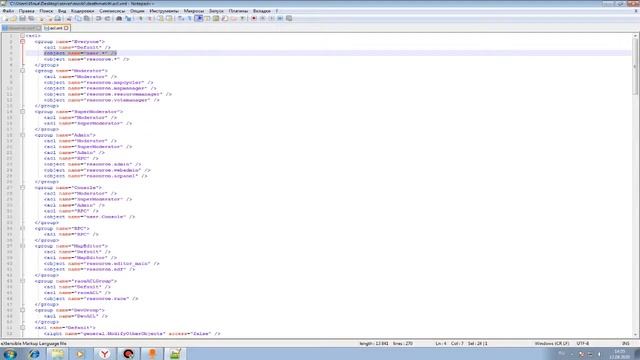This screenshot has height=360, width=640.
Task: Collapse the Moderator group fold marker
Action: [x=22, y=71]
